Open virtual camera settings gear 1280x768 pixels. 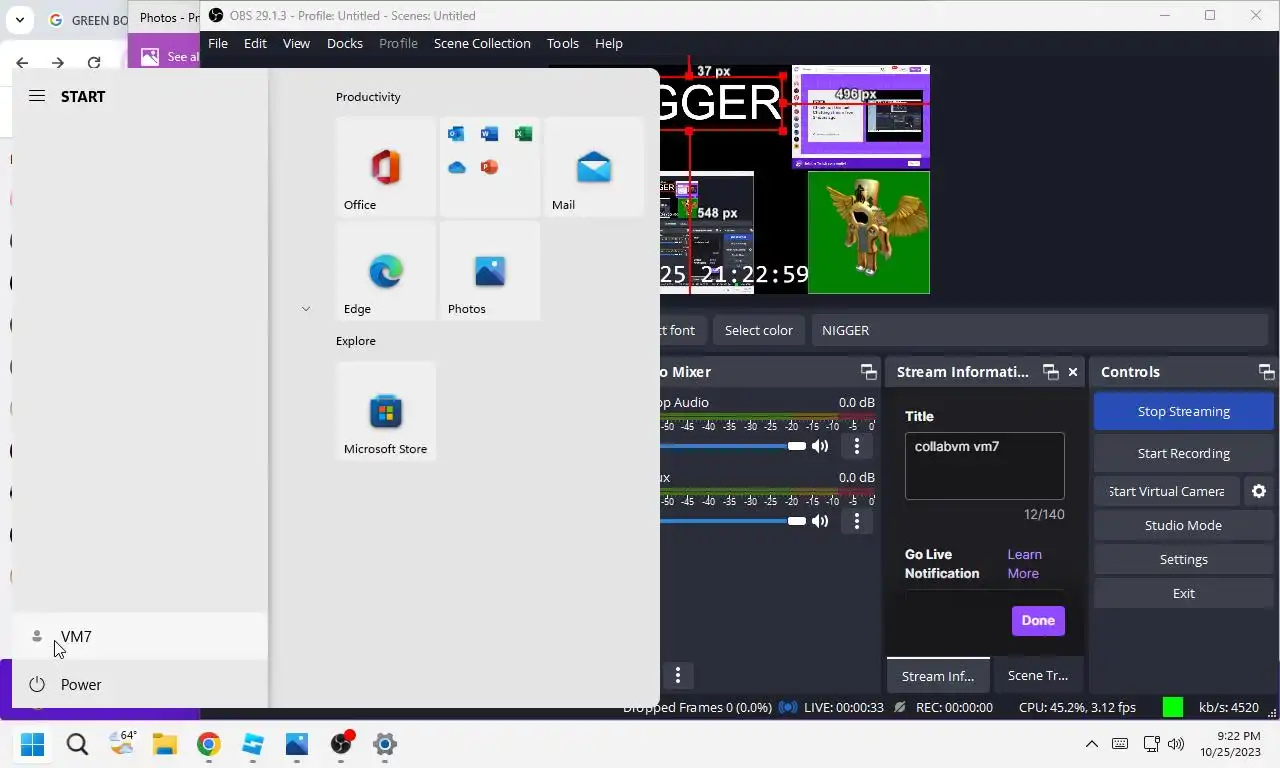point(1259,491)
